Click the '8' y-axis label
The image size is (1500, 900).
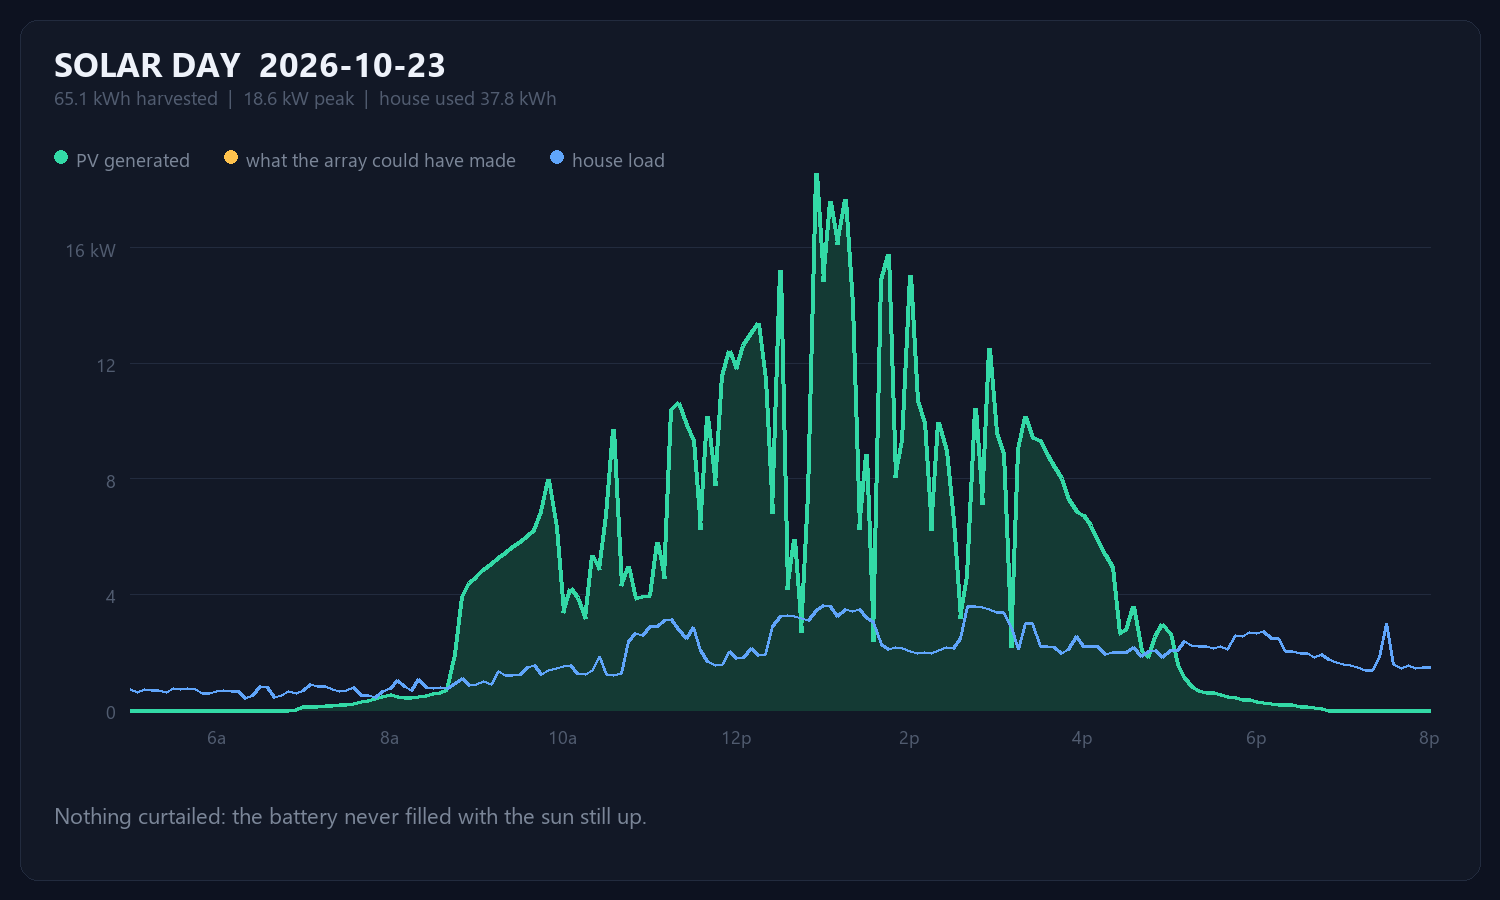click(111, 481)
